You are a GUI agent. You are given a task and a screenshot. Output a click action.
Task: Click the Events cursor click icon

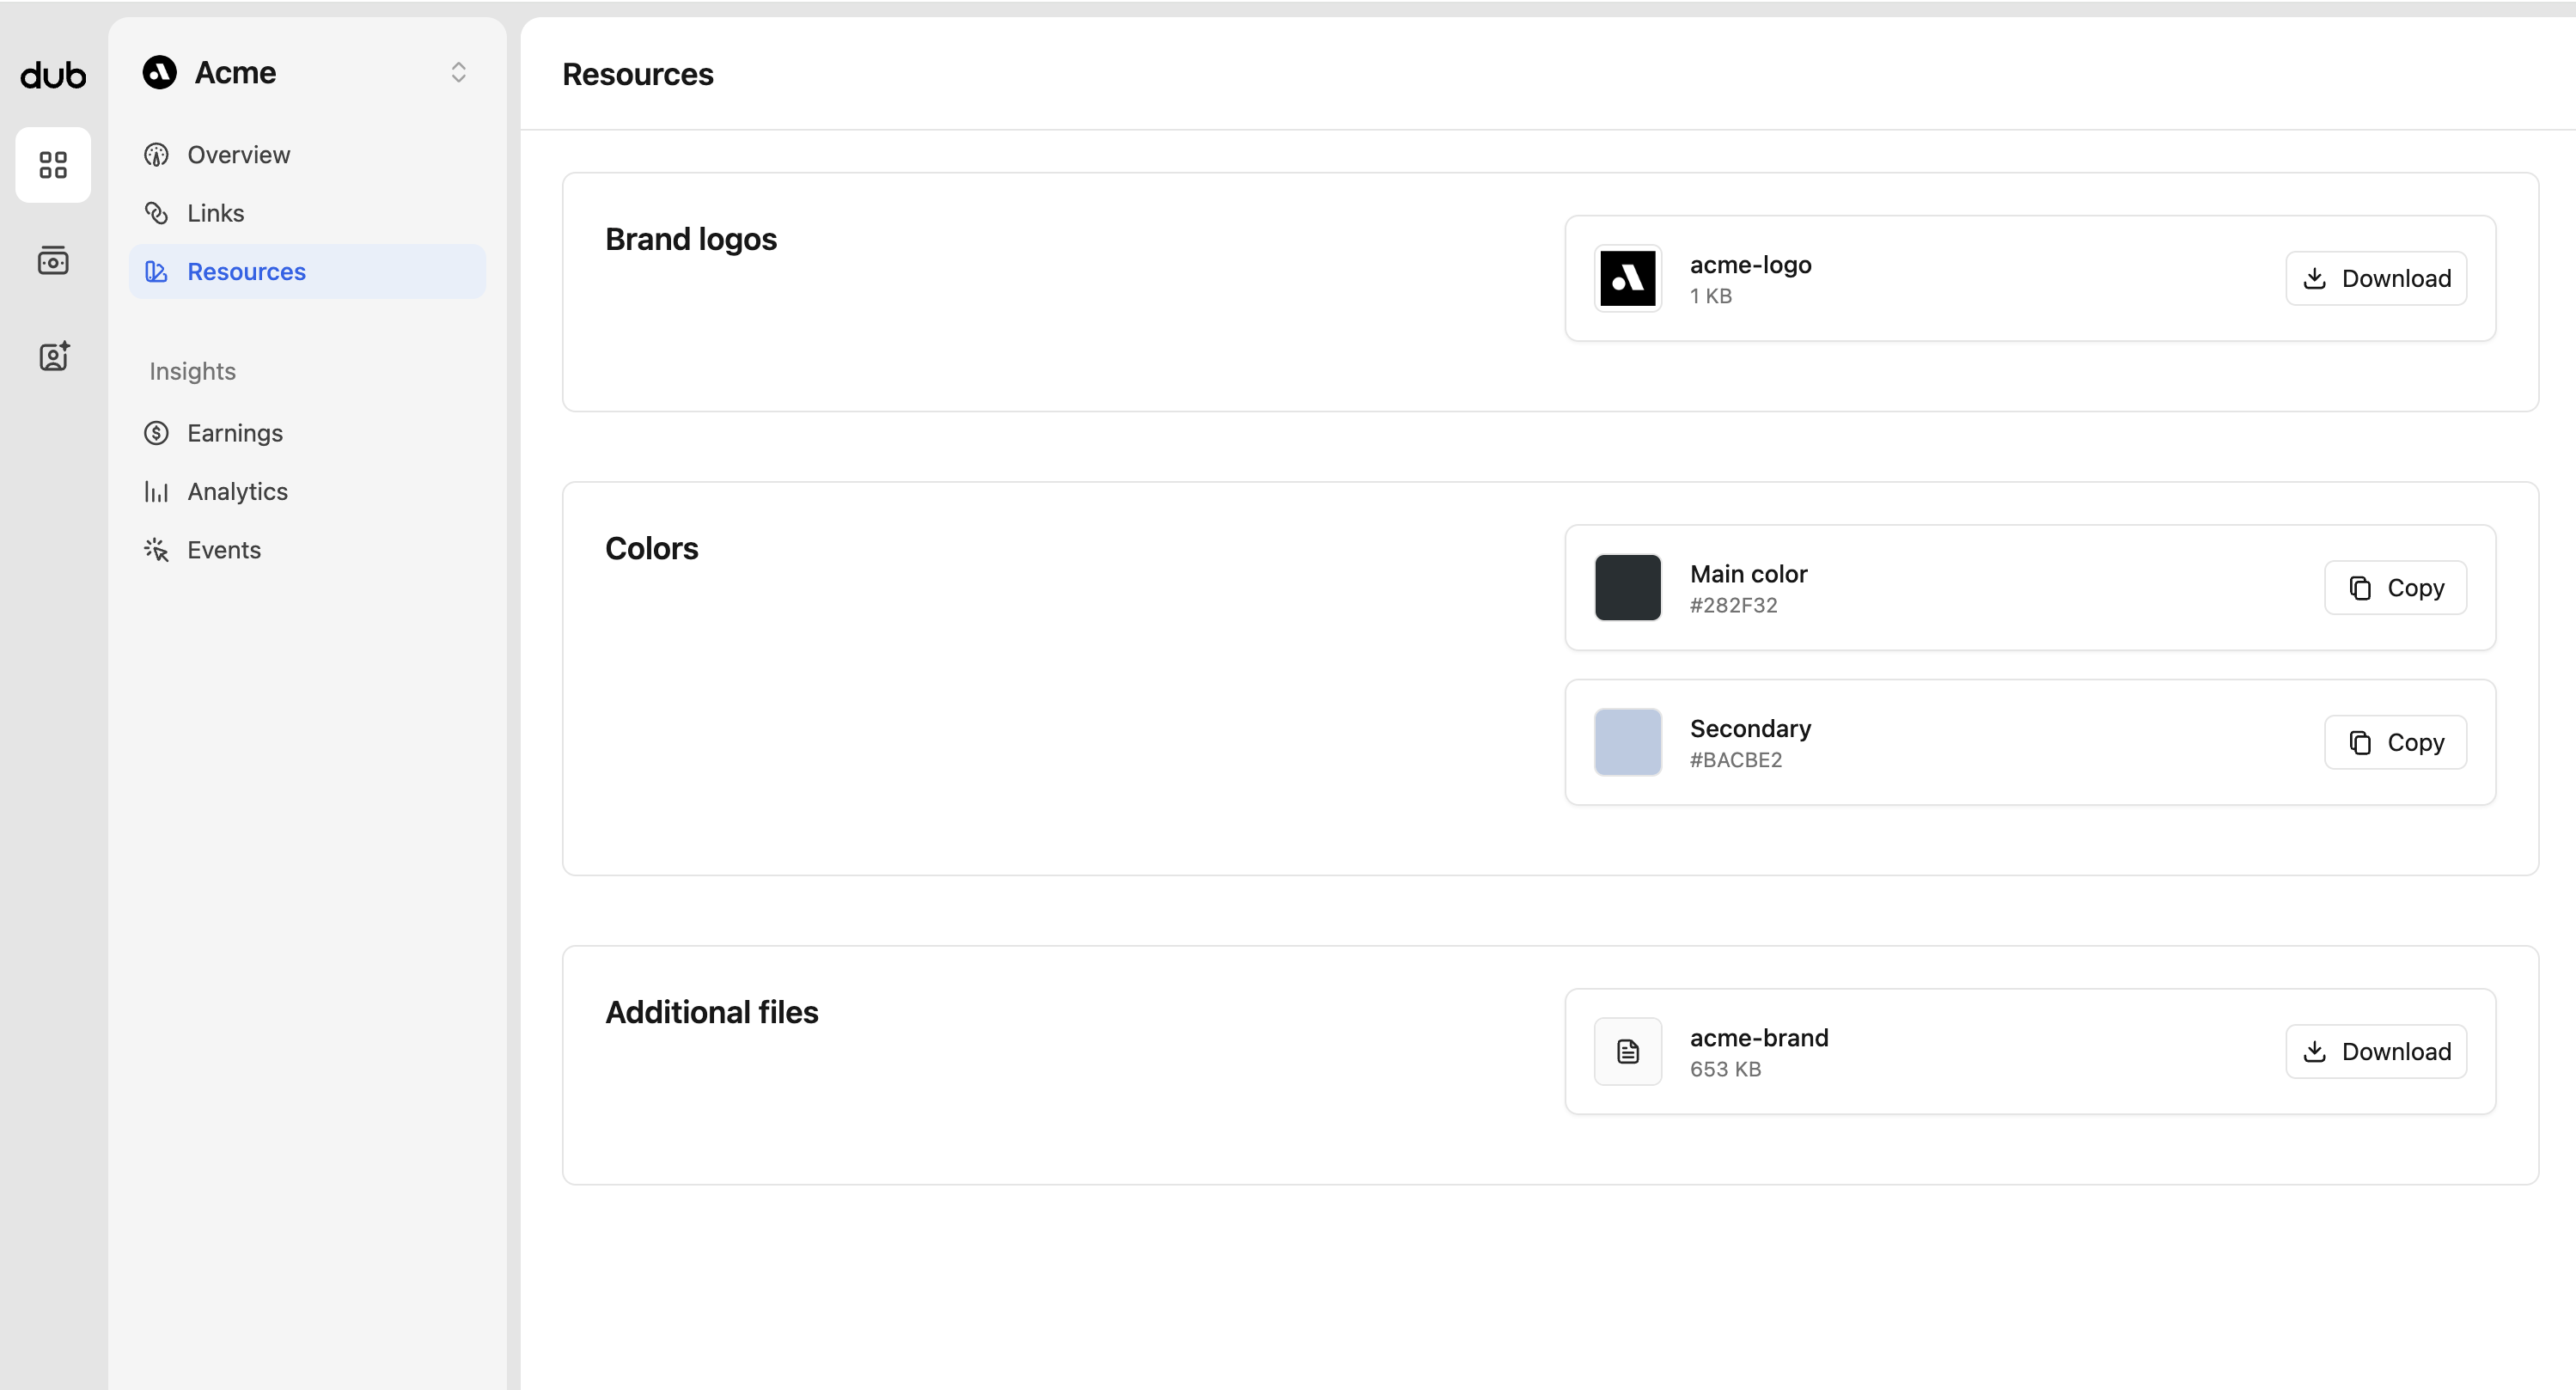(156, 550)
